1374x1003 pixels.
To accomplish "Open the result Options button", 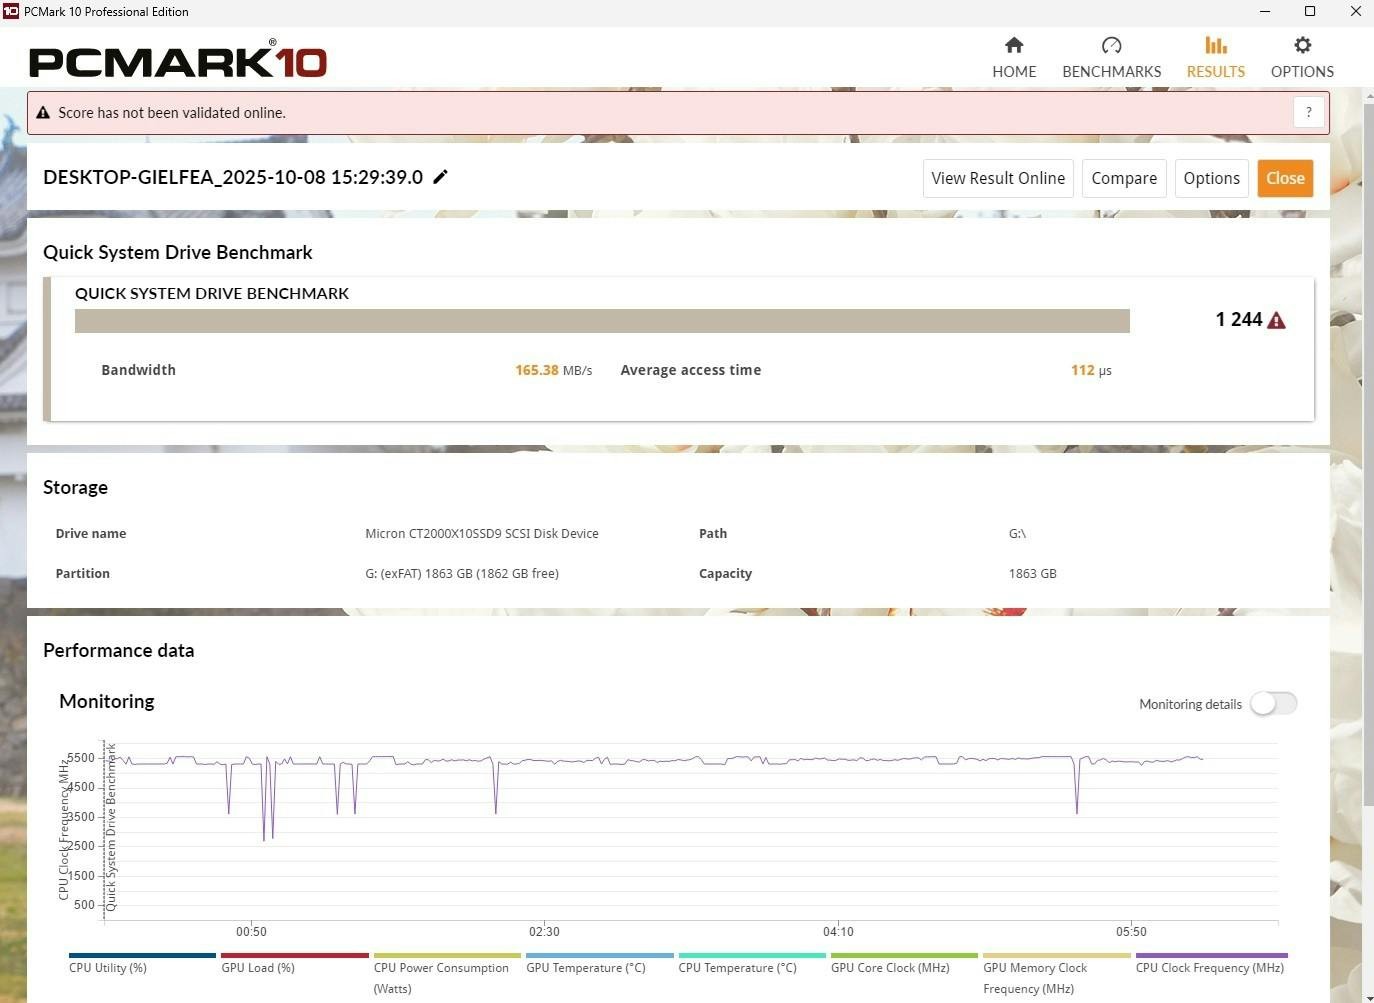I will [1212, 178].
